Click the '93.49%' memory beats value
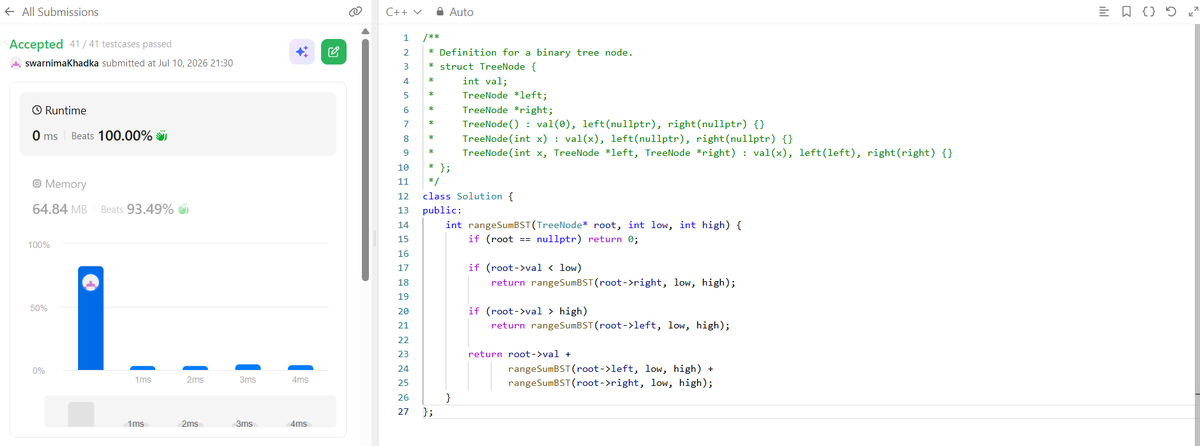Screen dimensions: 1200x446 coord(150,210)
